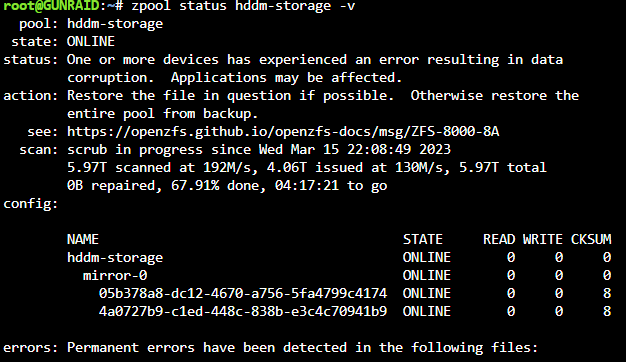626x362 pixels.
Task: Click the READ column header
Action: [499, 239]
